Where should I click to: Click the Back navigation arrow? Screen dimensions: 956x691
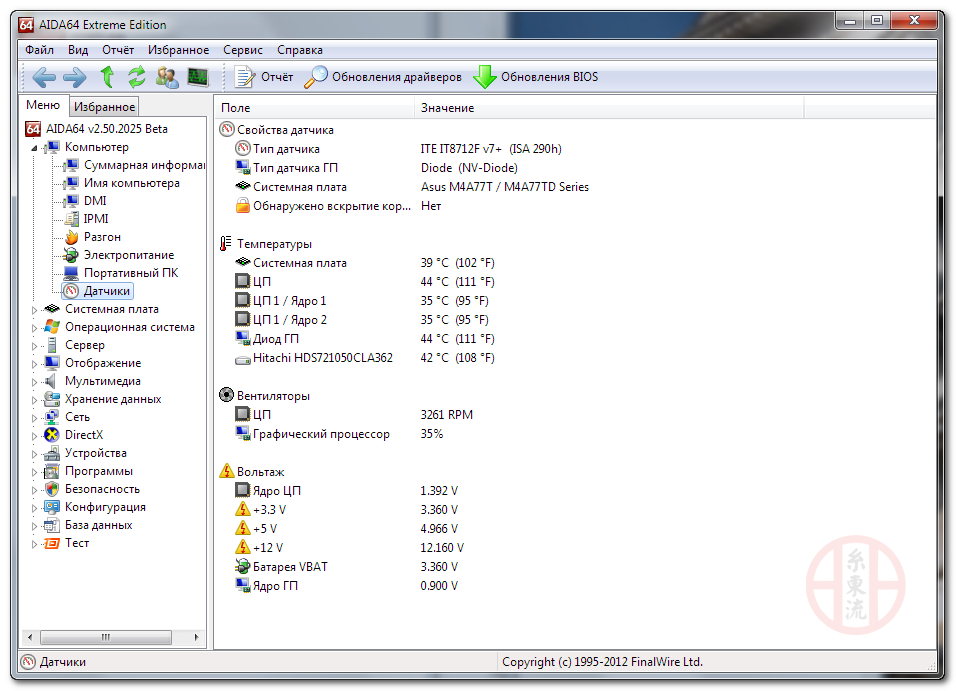coord(44,77)
